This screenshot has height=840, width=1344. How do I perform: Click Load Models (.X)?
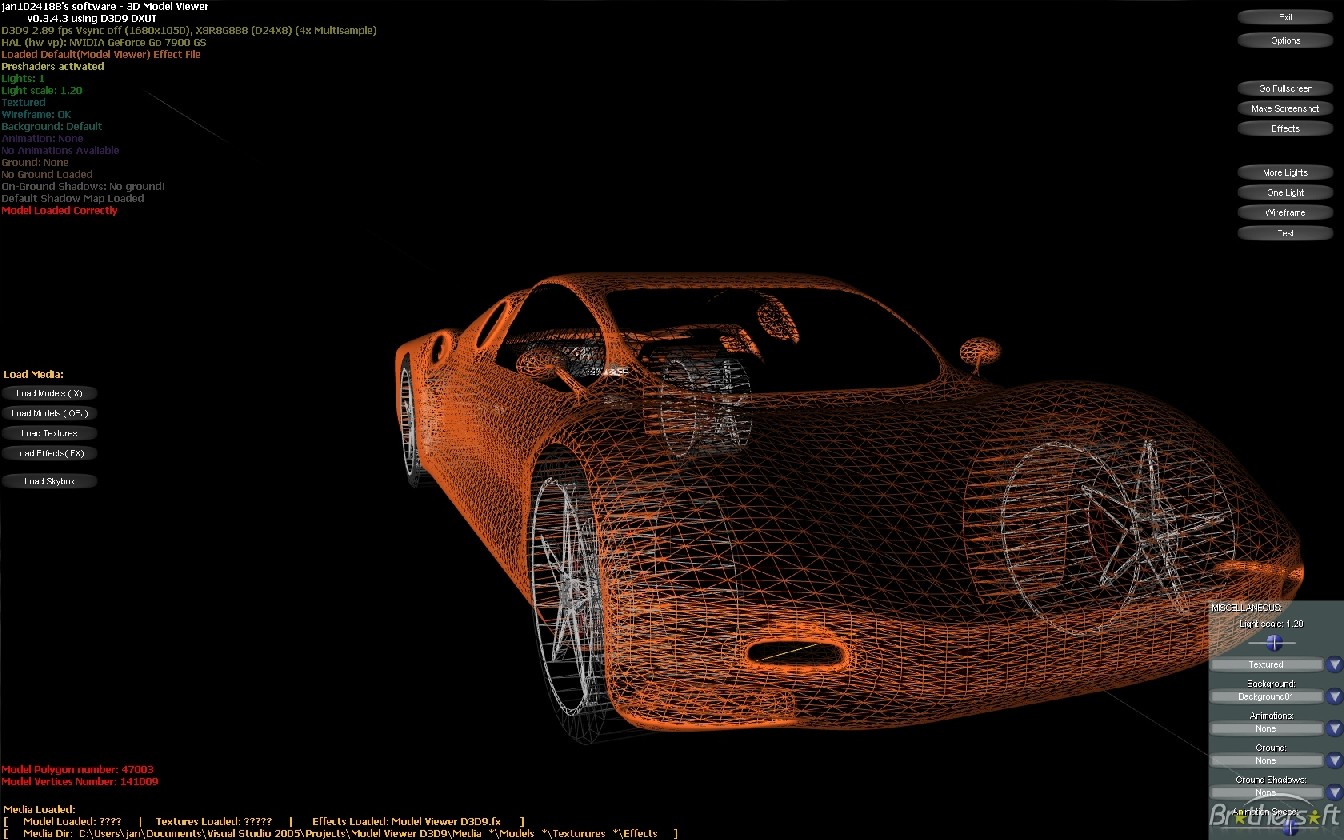click(49, 393)
